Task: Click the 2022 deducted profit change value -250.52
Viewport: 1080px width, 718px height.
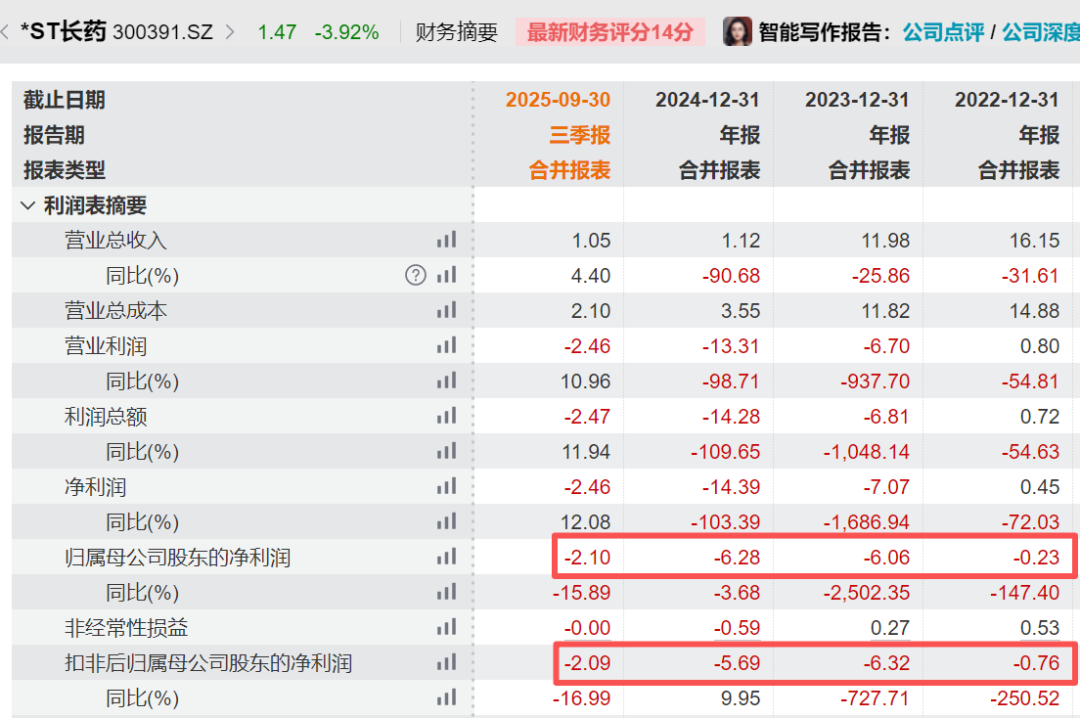Action: tap(1024, 698)
